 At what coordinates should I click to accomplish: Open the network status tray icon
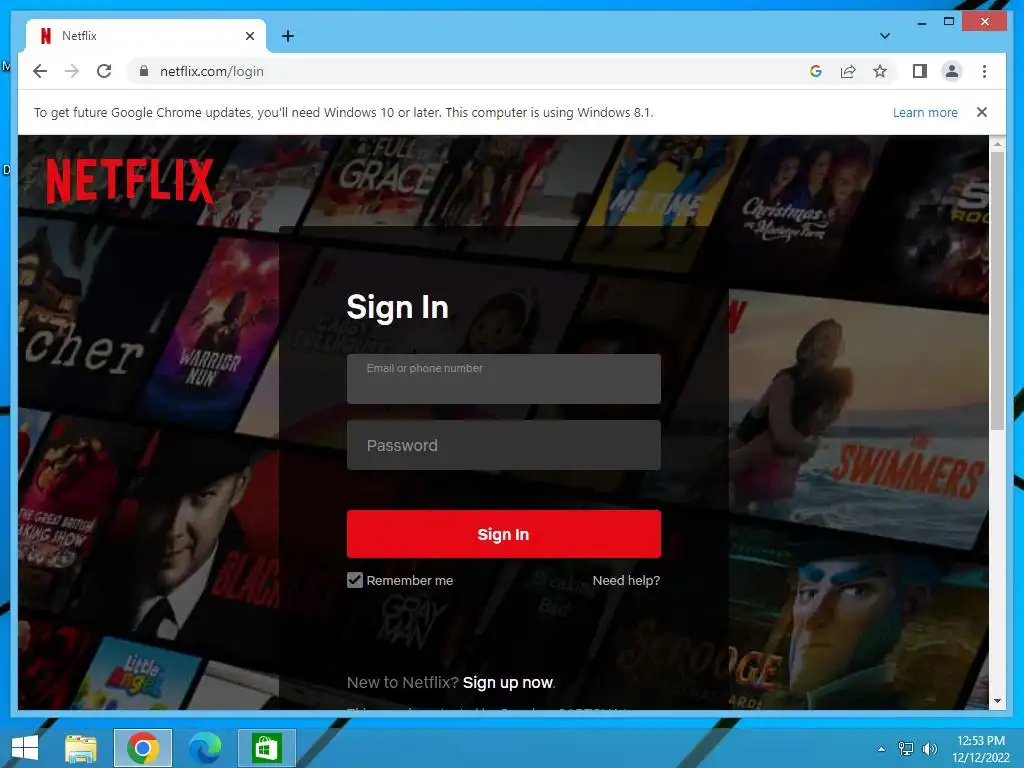(905, 748)
